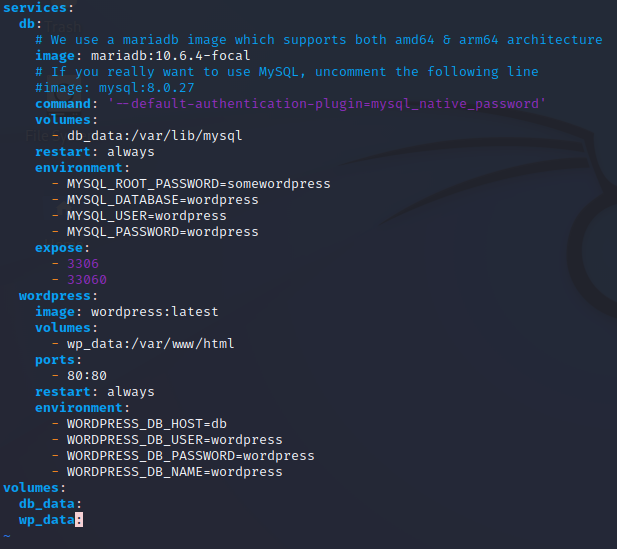Click the 'wordpress:' service key
The image size is (617, 549).
click(x=58, y=296)
